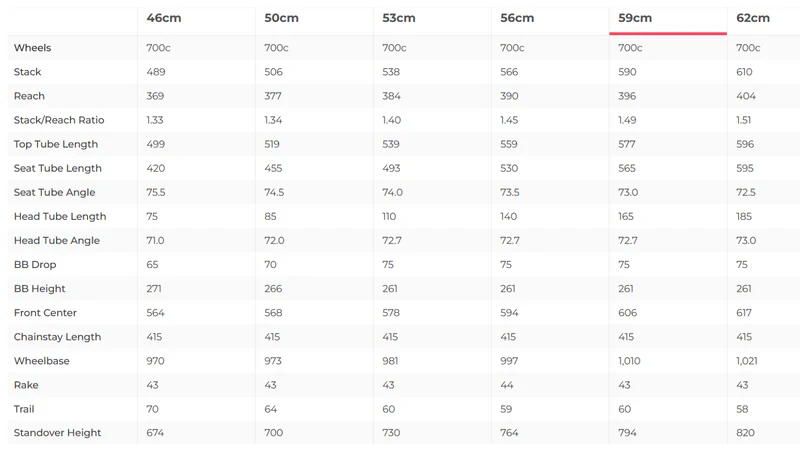800x450 pixels.
Task: Click the 1.49 stack/reach ratio cell
Action: pos(628,120)
